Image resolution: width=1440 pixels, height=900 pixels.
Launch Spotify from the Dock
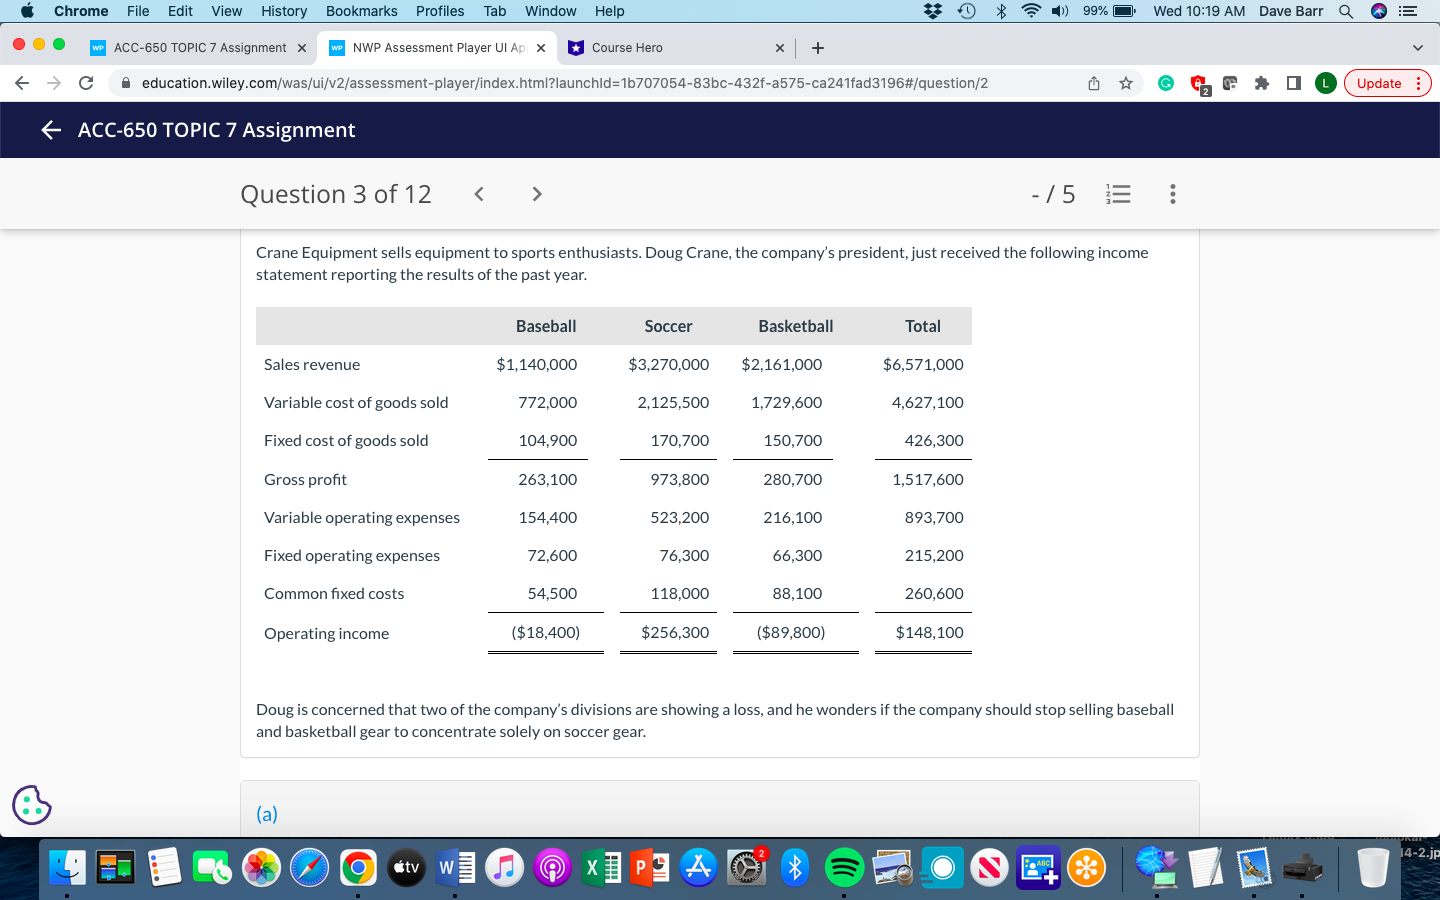pos(843,868)
